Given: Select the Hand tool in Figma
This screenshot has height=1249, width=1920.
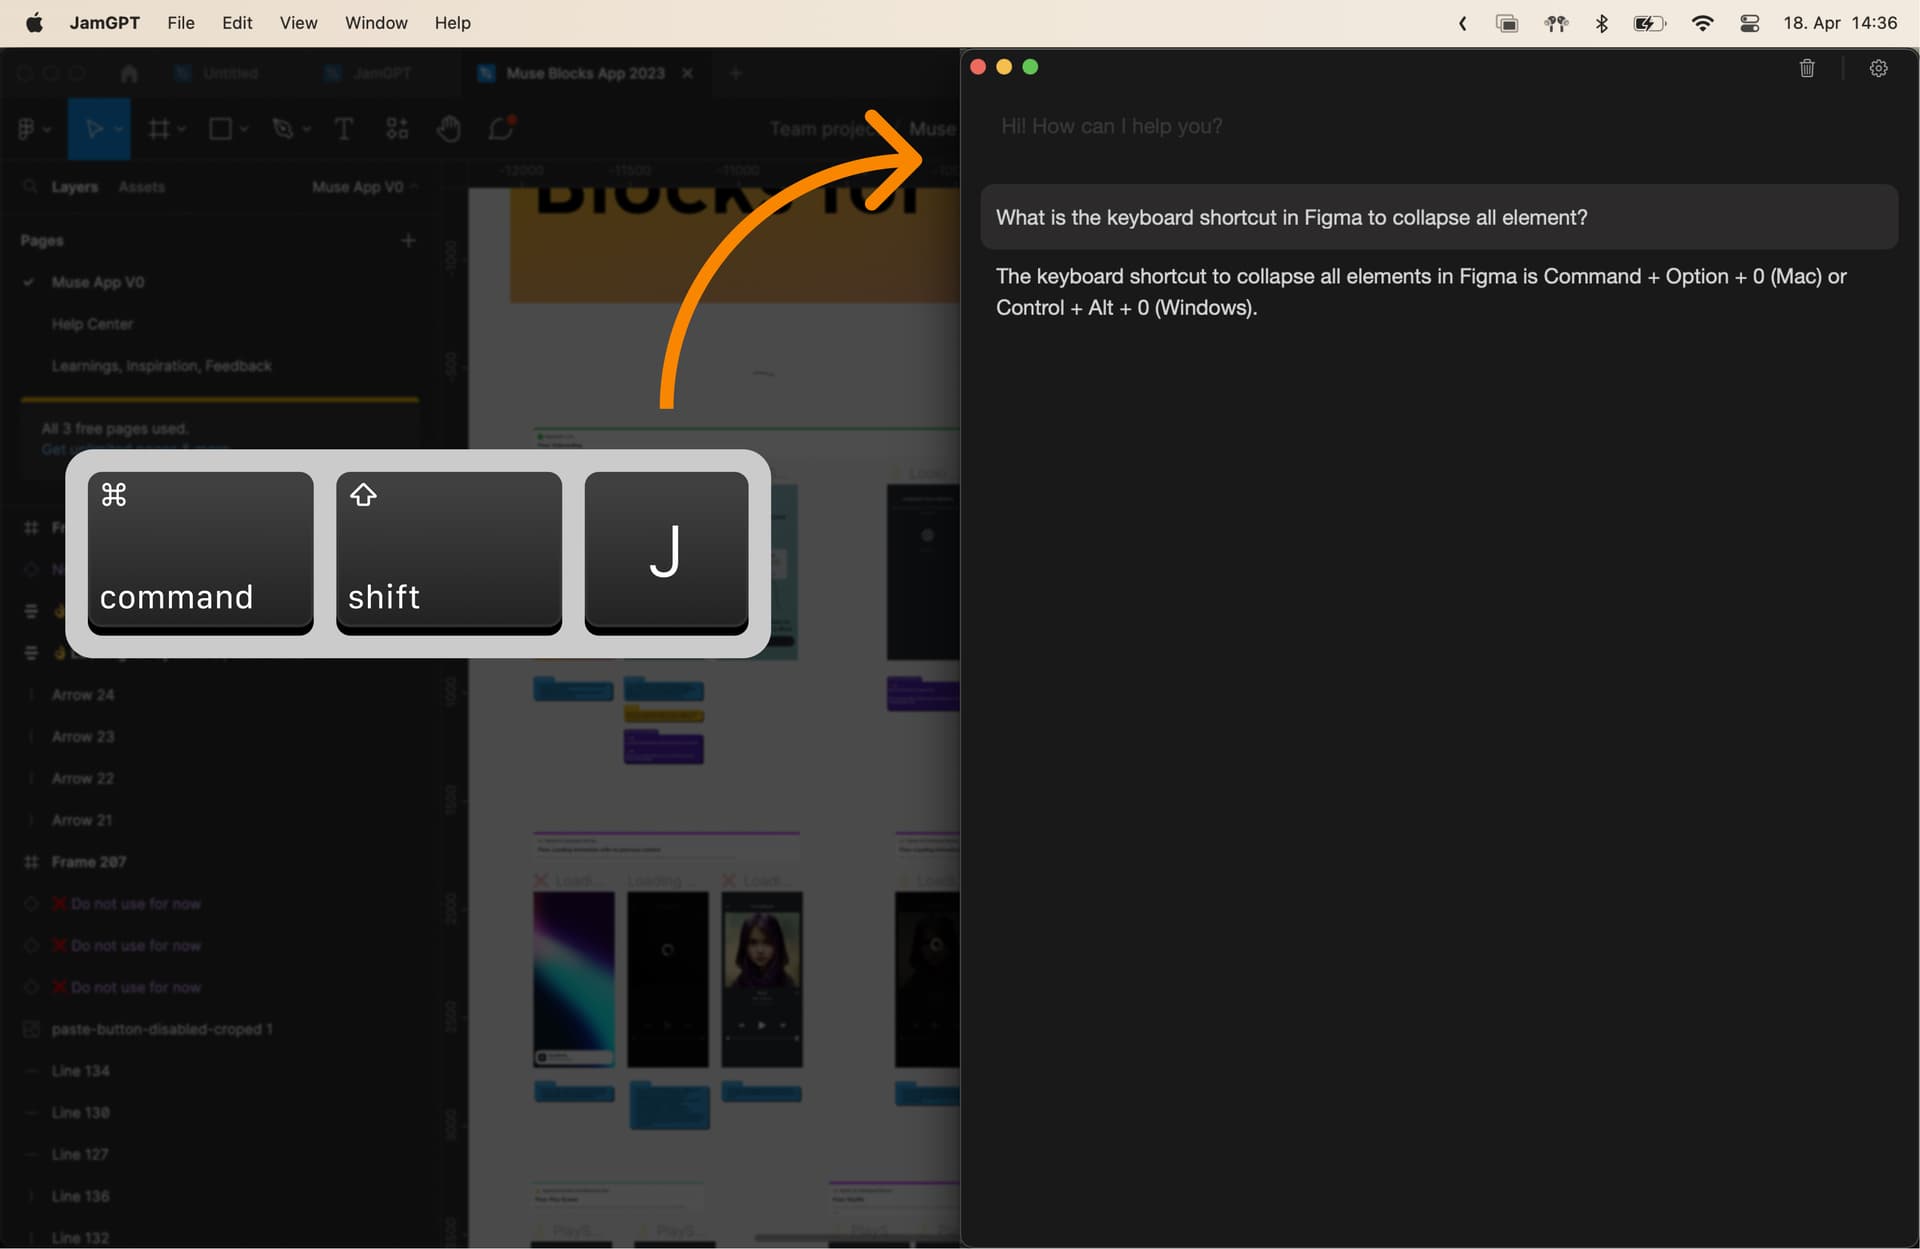Looking at the screenshot, I should pyautogui.click(x=449, y=129).
